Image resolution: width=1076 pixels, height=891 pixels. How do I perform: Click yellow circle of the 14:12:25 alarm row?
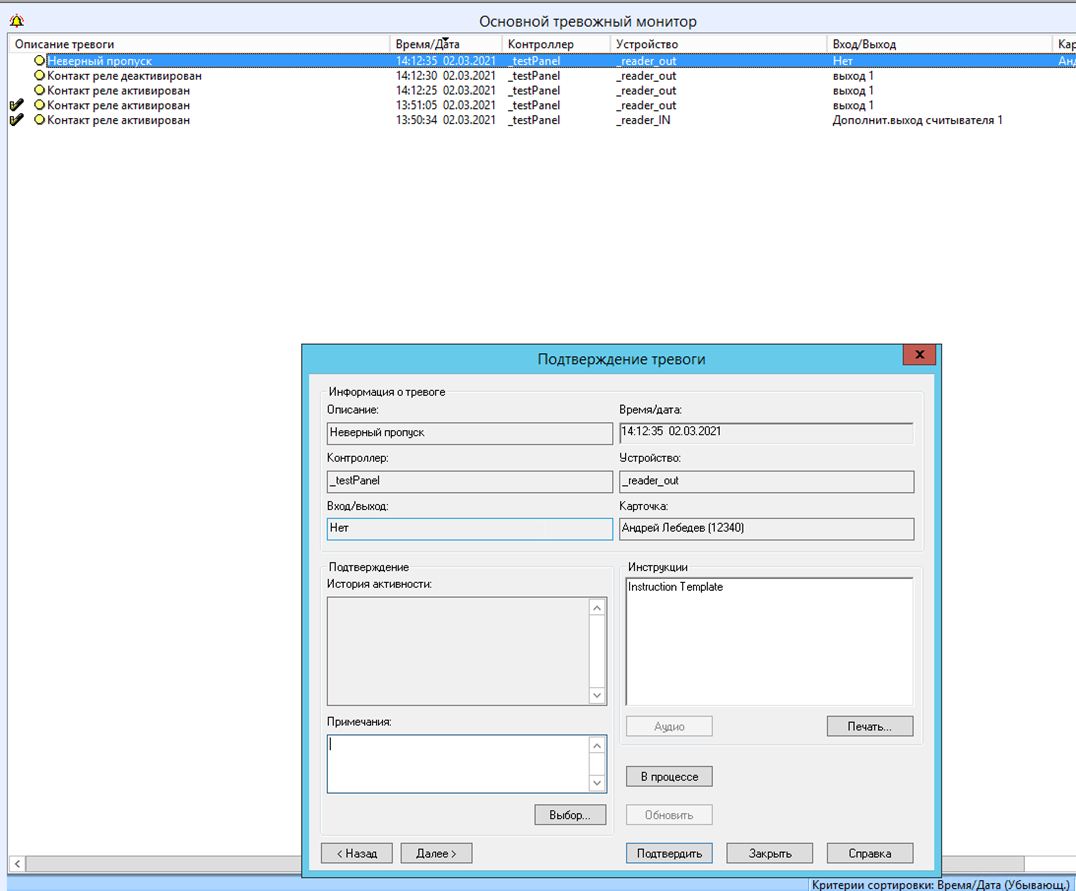click(40, 91)
